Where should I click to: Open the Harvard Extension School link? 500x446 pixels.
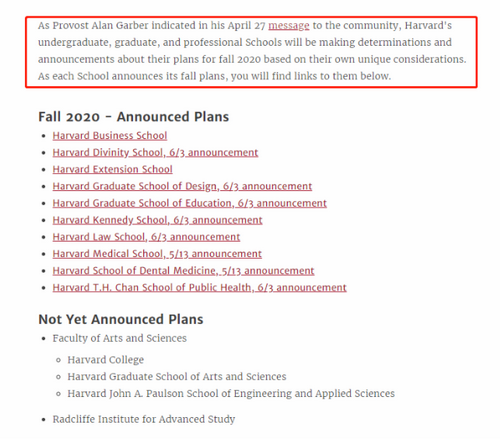click(112, 169)
